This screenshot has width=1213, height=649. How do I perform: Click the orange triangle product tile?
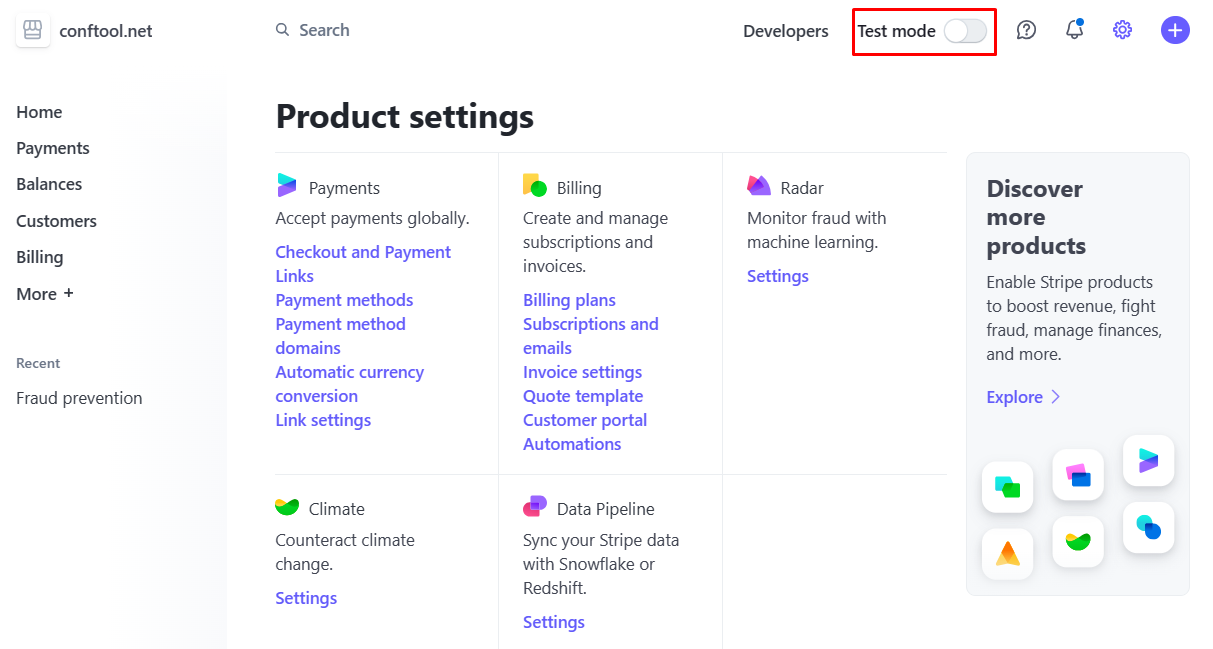[1008, 554]
